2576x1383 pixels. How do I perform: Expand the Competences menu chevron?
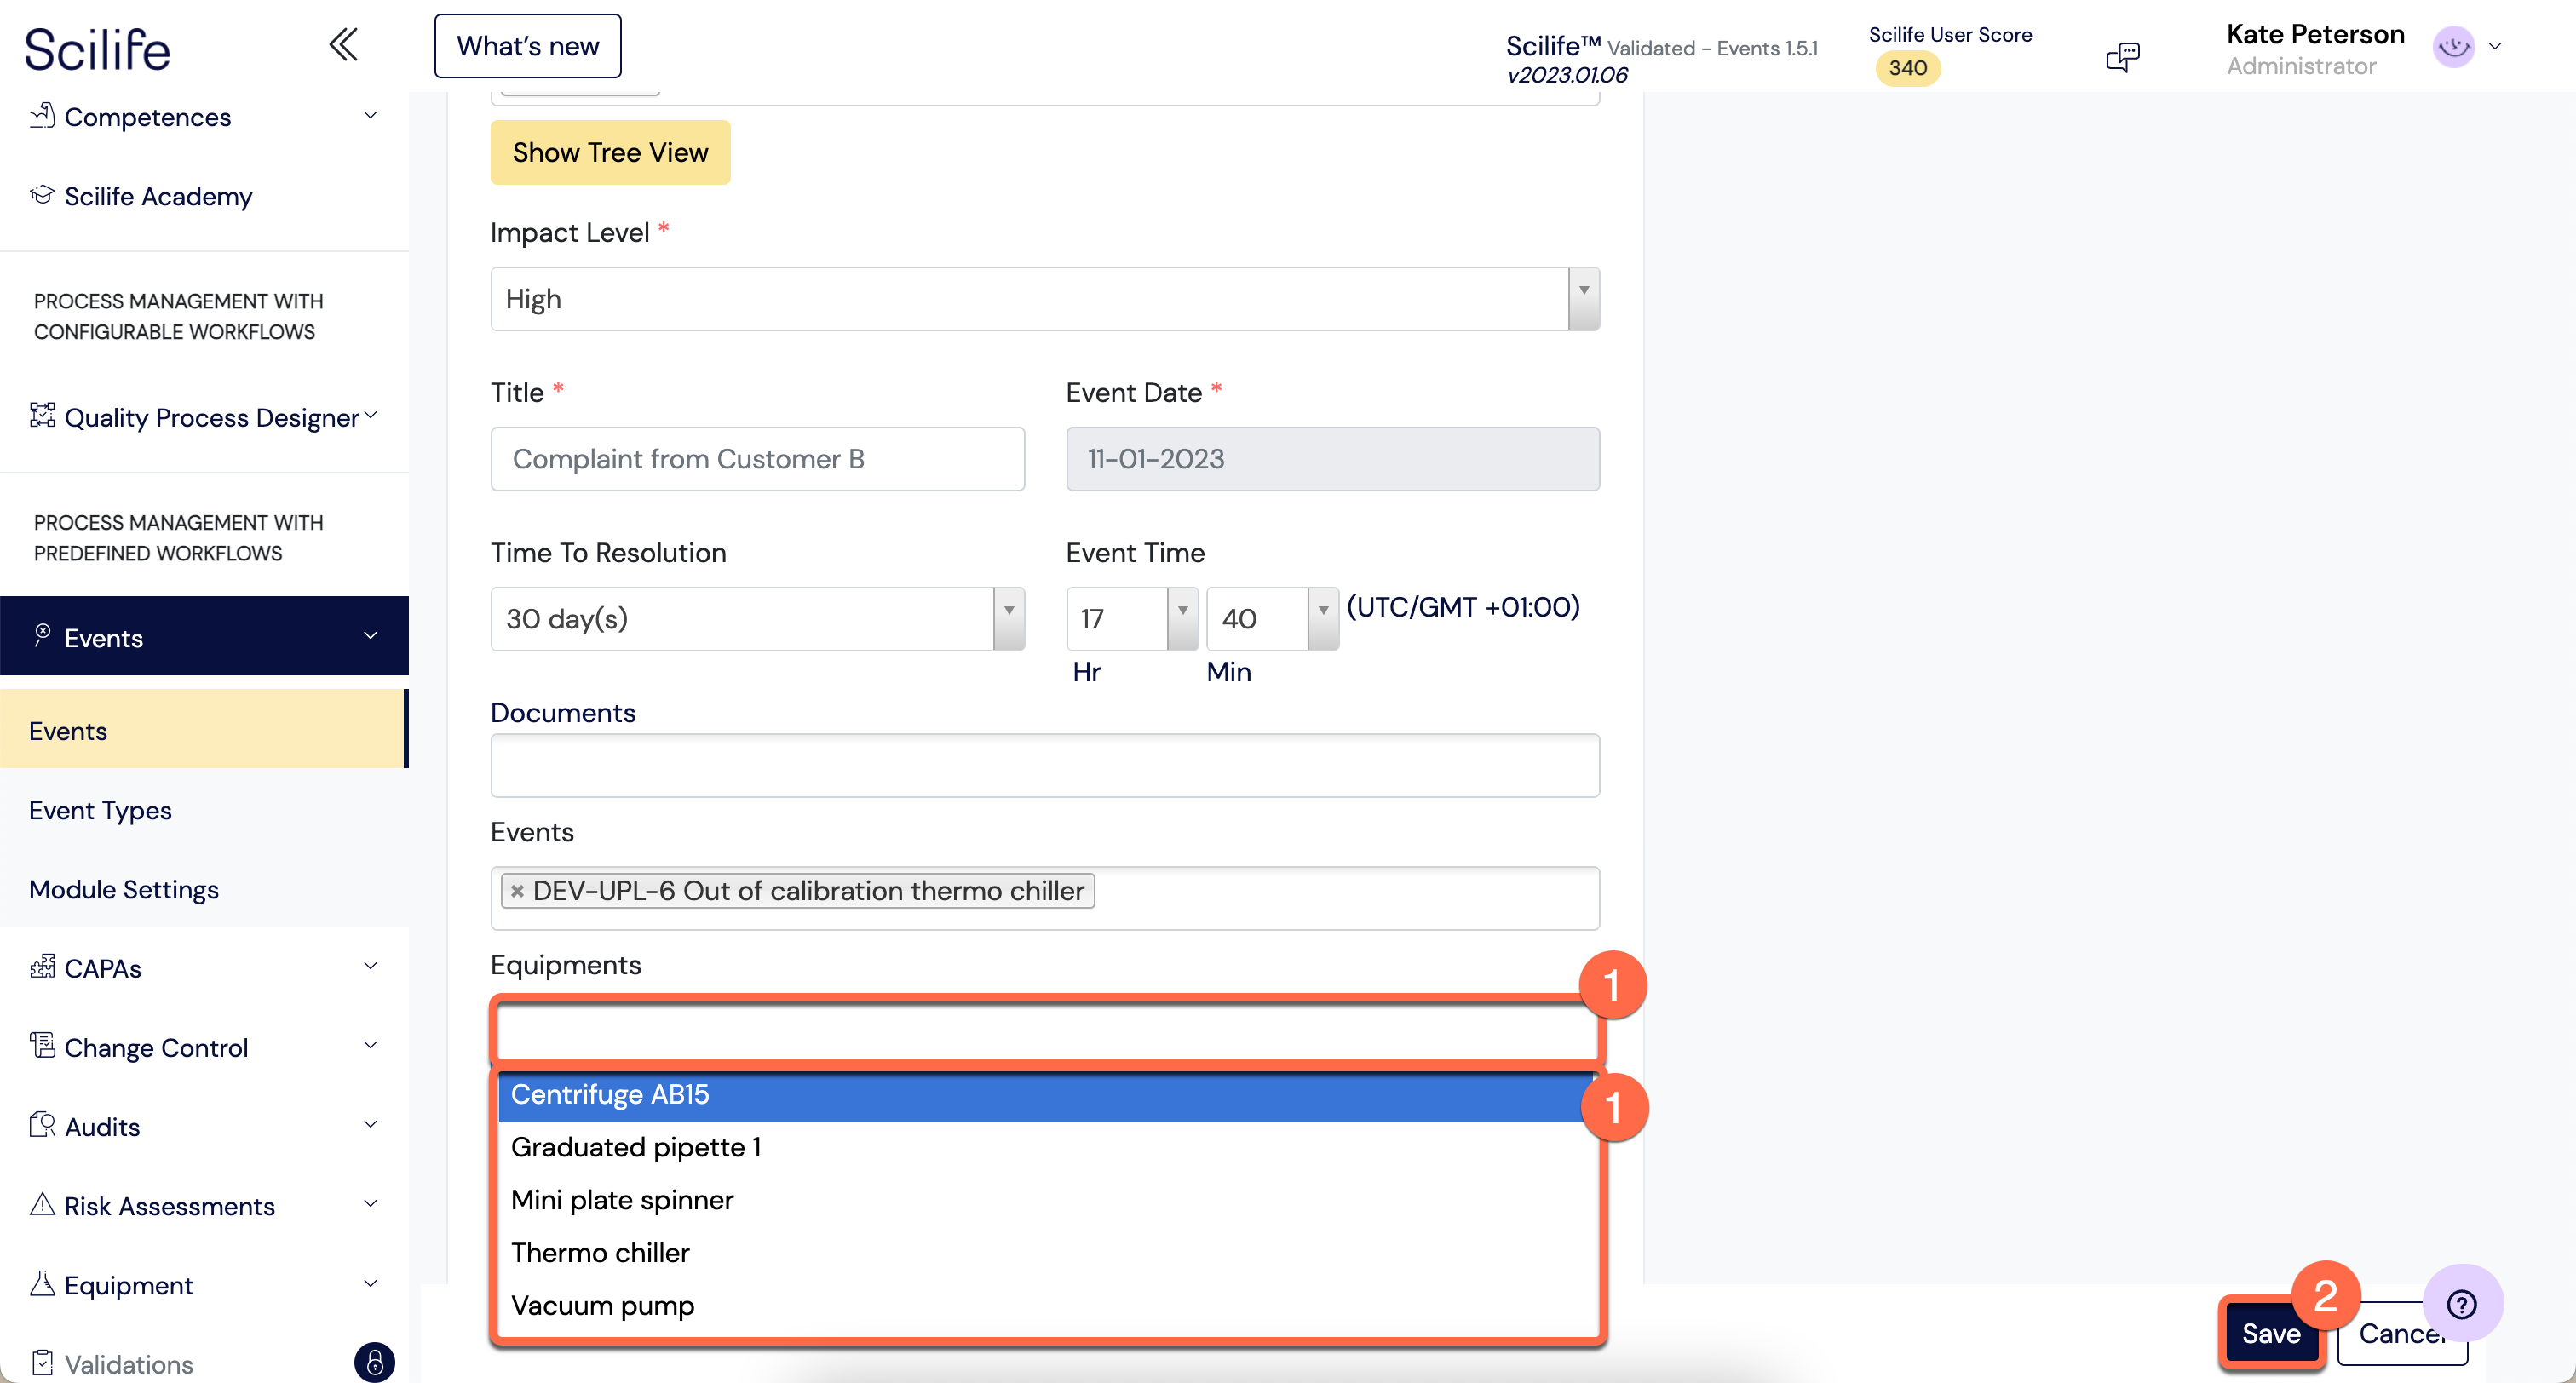coord(370,116)
